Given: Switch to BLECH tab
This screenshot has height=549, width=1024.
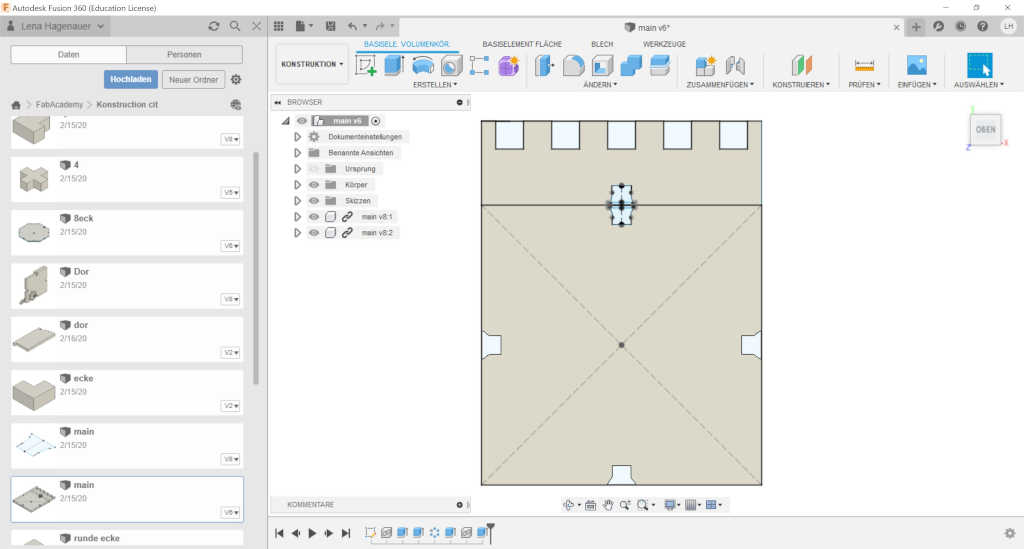Looking at the screenshot, I should tap(602, 44).
